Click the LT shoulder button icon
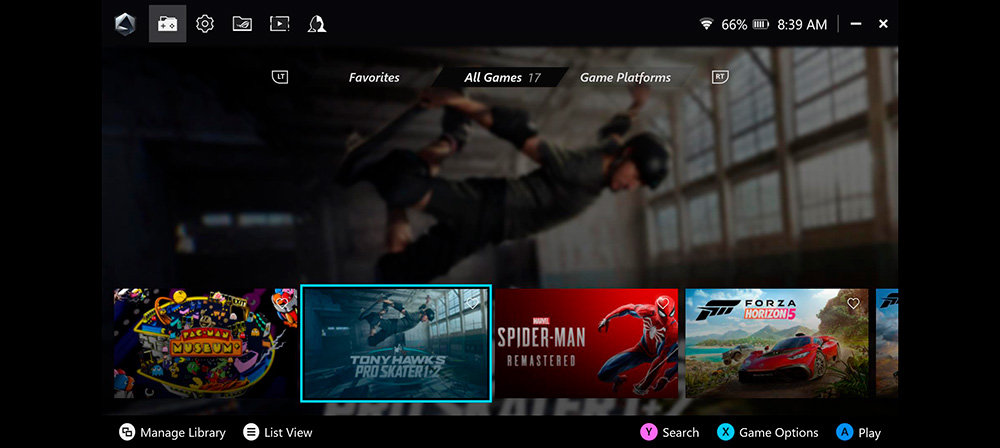The width and height of the screenshot is (1000, 448). [280, 77]
